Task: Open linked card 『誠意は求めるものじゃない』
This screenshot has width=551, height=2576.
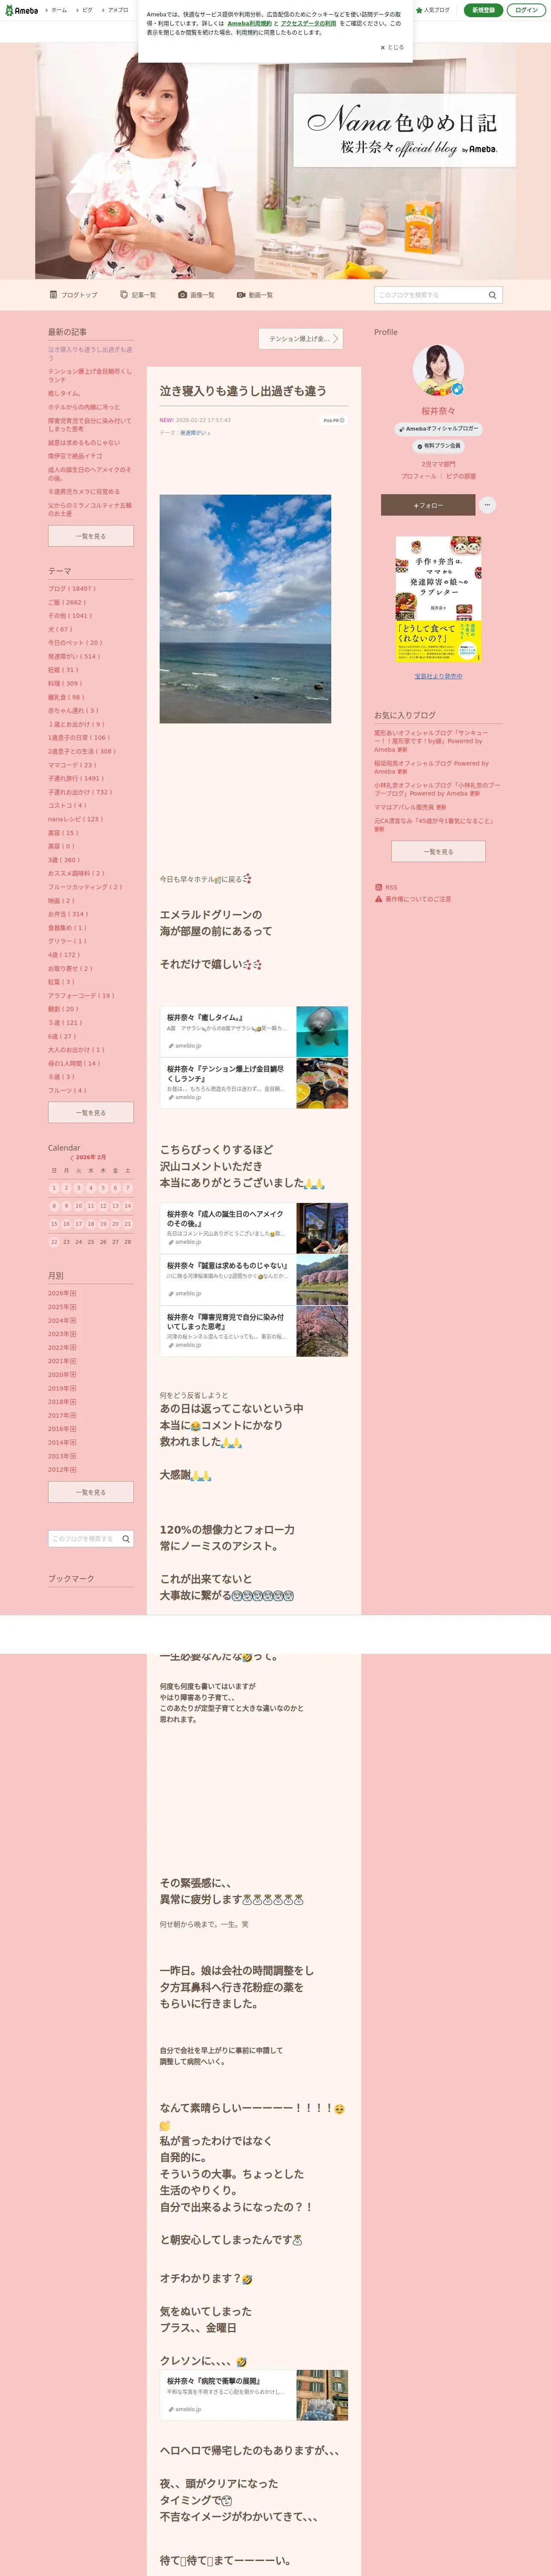Action: [x=254, y=1280]
